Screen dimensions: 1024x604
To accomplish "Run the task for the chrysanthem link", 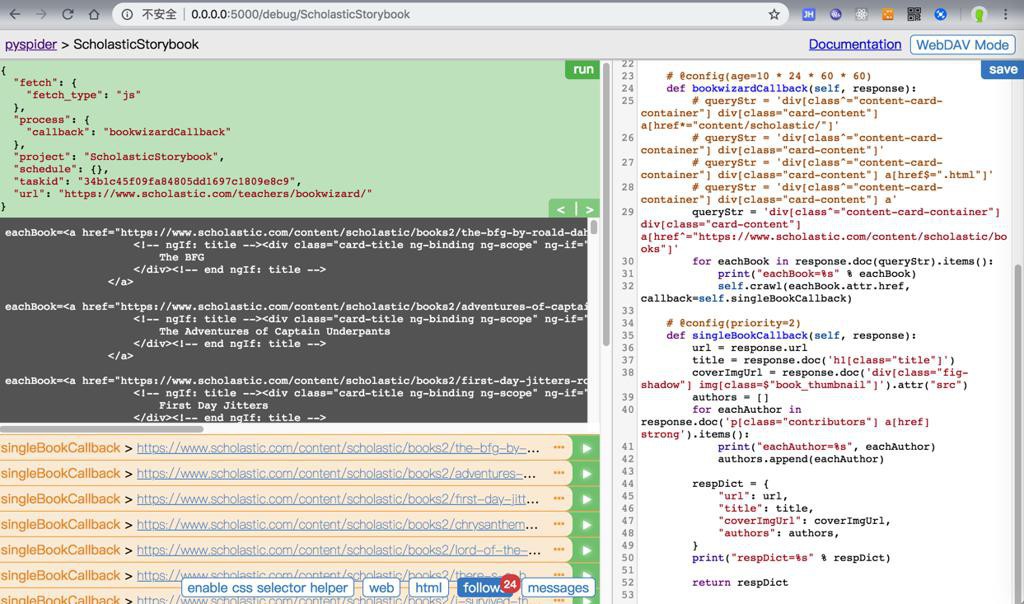I will click(x=586, y=525).
